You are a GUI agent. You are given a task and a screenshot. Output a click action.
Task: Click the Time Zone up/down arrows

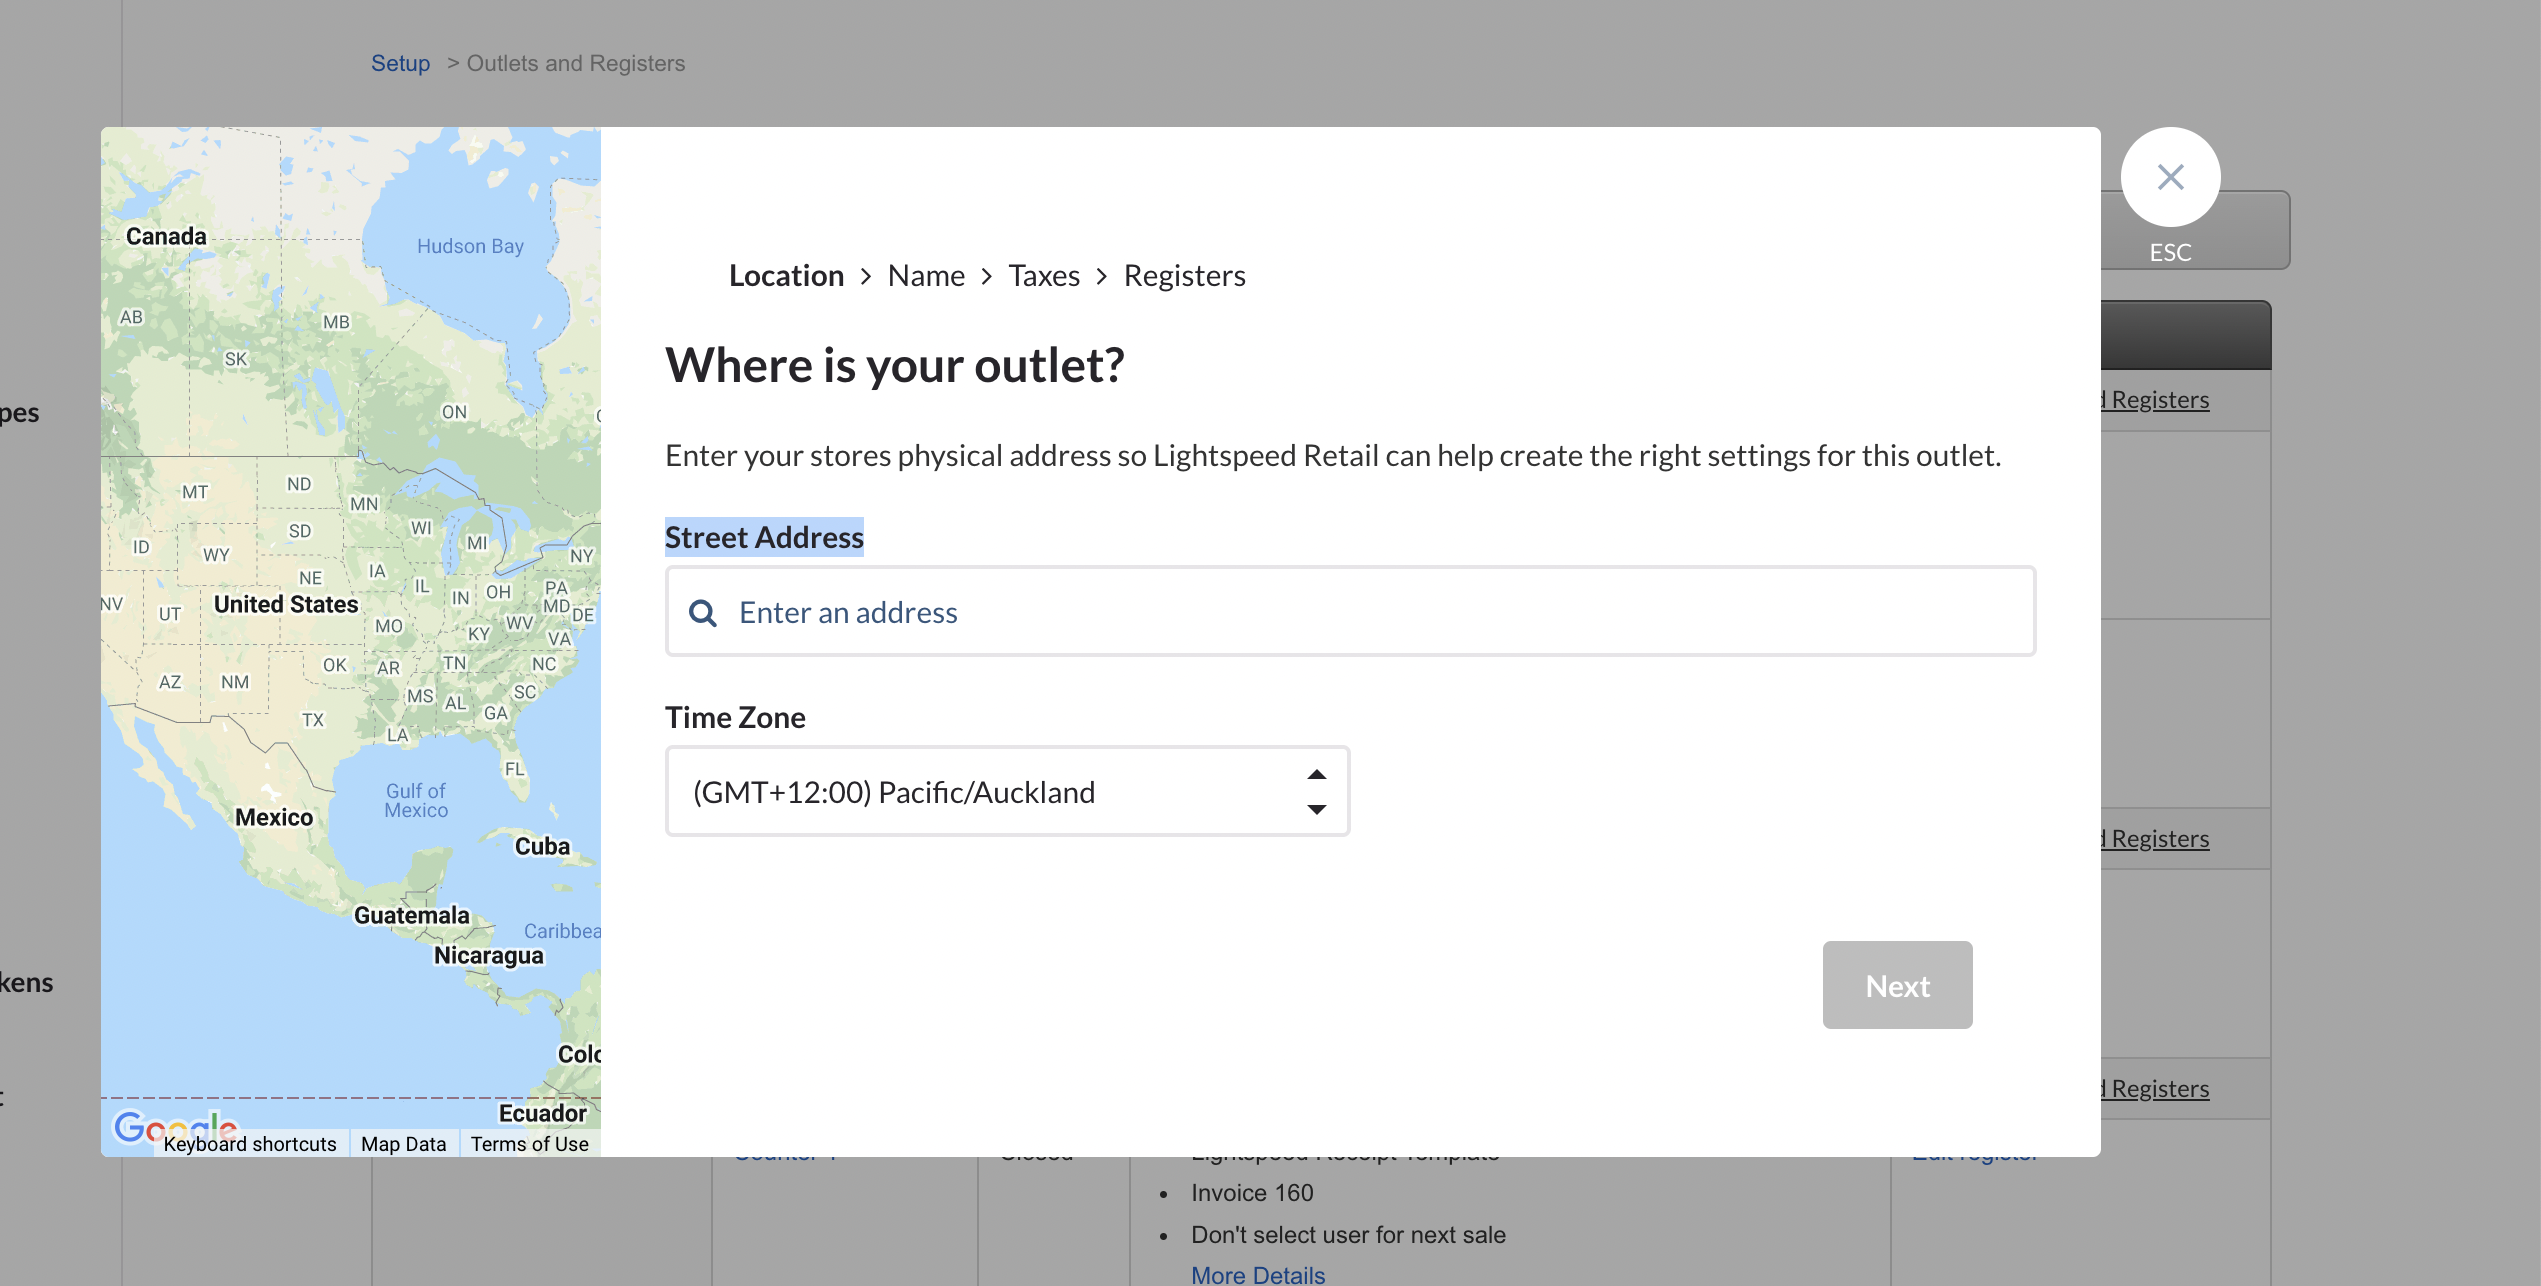pos(1316,791)
